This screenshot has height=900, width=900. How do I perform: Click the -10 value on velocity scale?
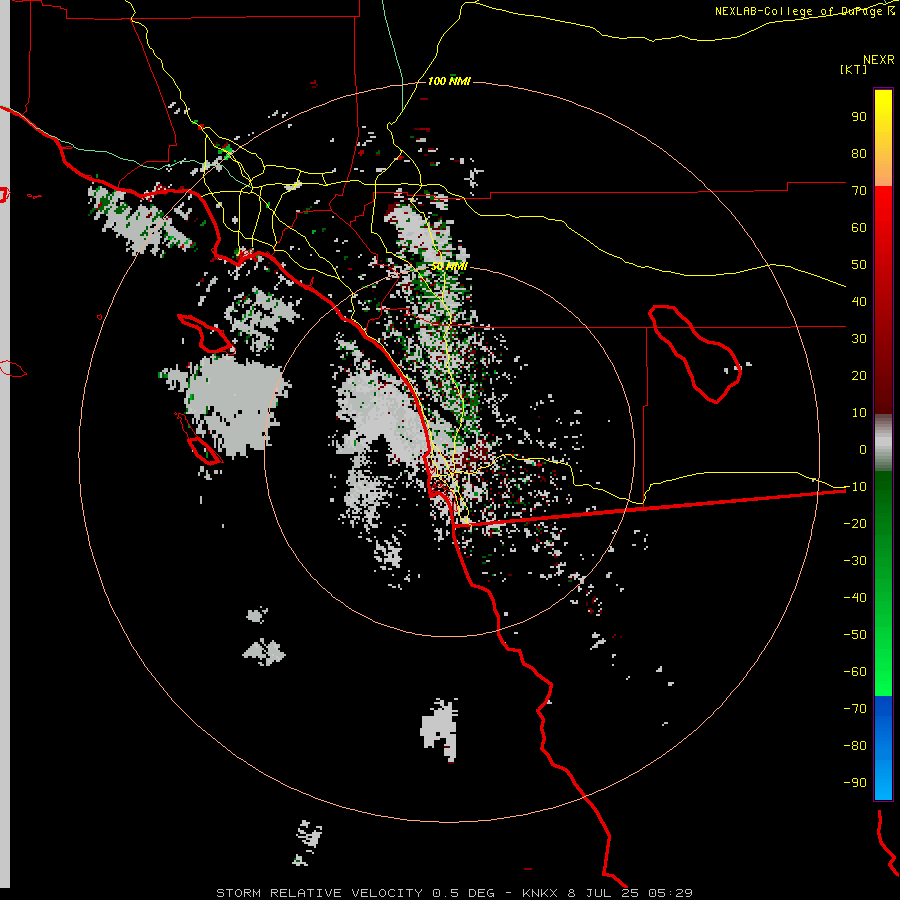click(x=855, y=487)
